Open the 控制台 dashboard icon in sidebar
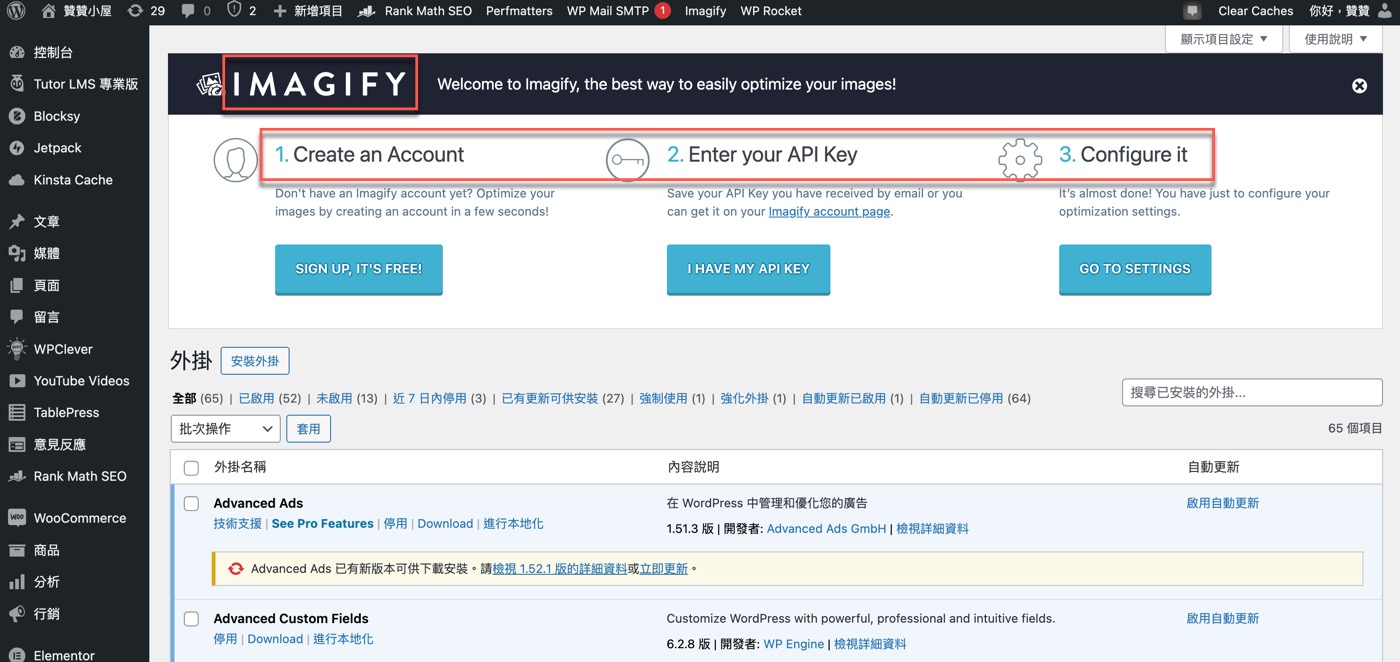The image size is (1400, 662). click(17, 52)
